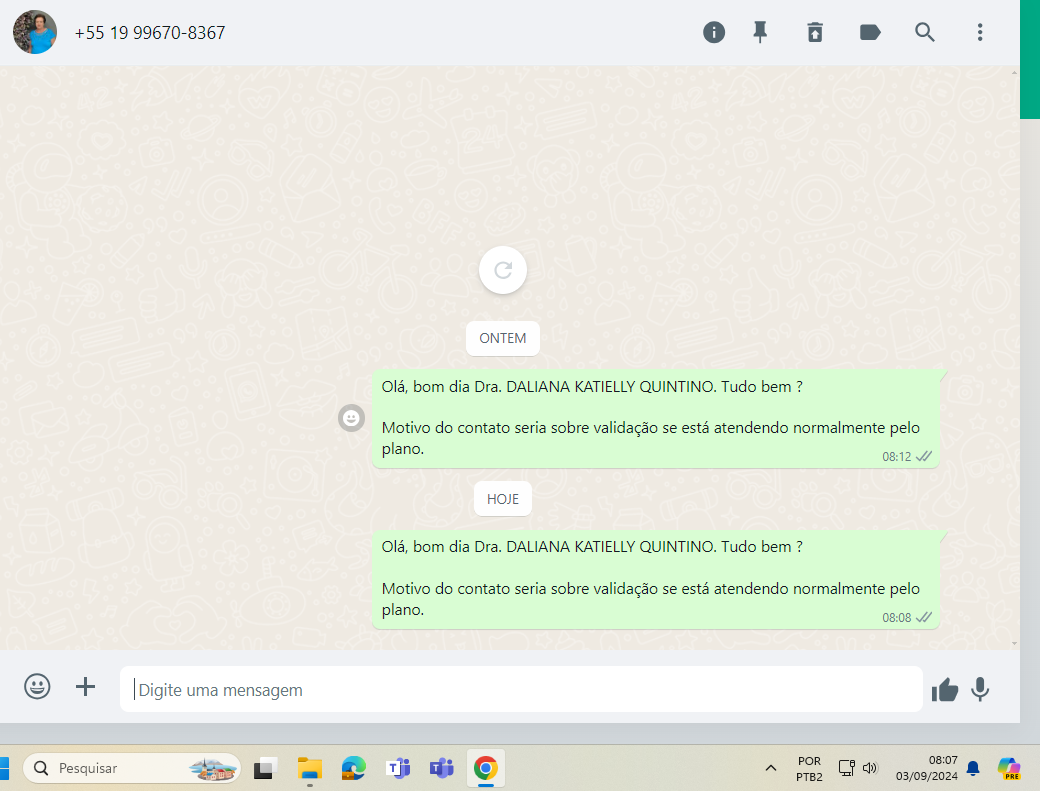Open attachments with the plus icon

[86, 687]
